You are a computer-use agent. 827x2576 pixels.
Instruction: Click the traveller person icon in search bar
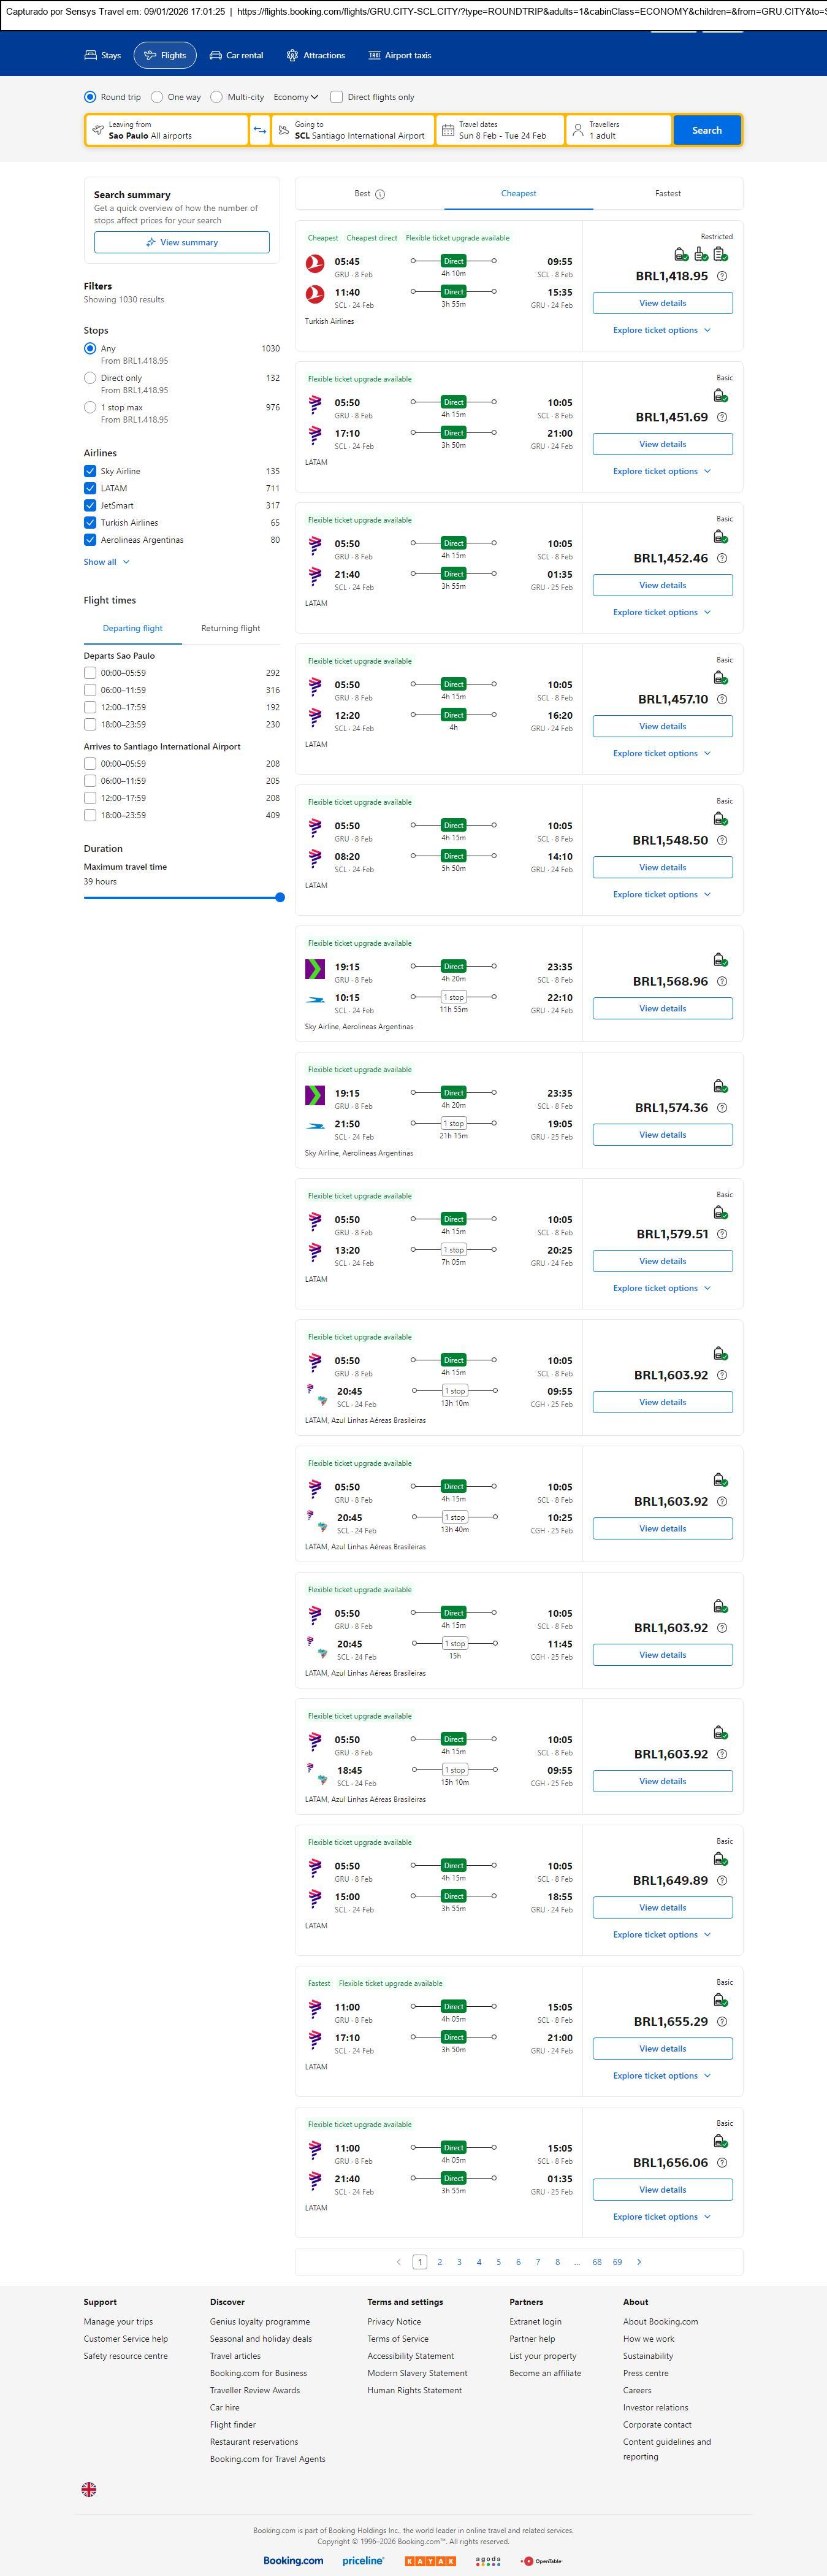pyautogui.click(x=577, y=130)
